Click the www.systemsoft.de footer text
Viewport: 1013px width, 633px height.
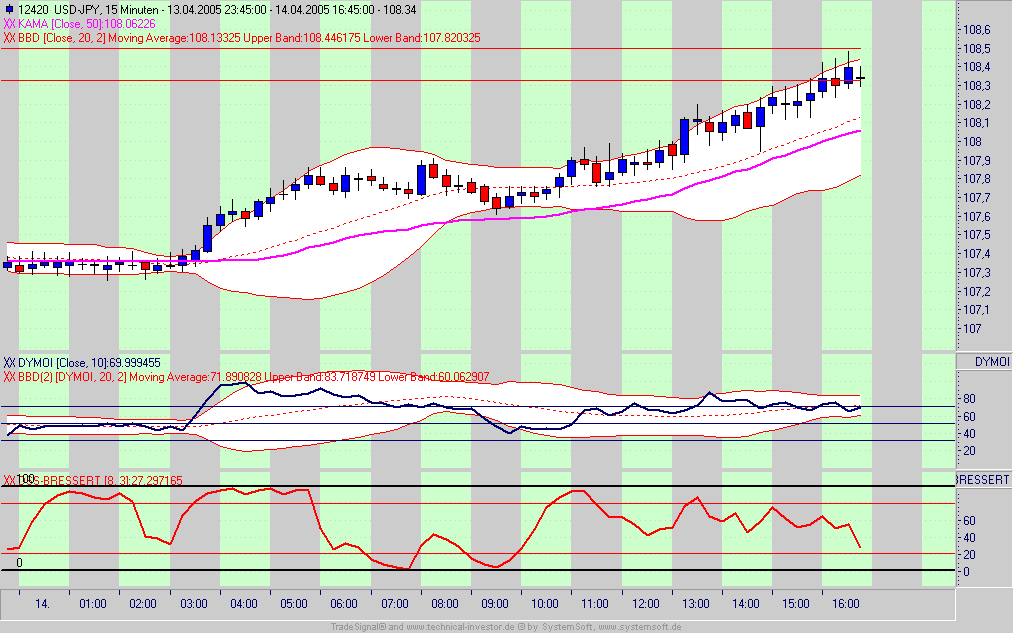(639, 627)
